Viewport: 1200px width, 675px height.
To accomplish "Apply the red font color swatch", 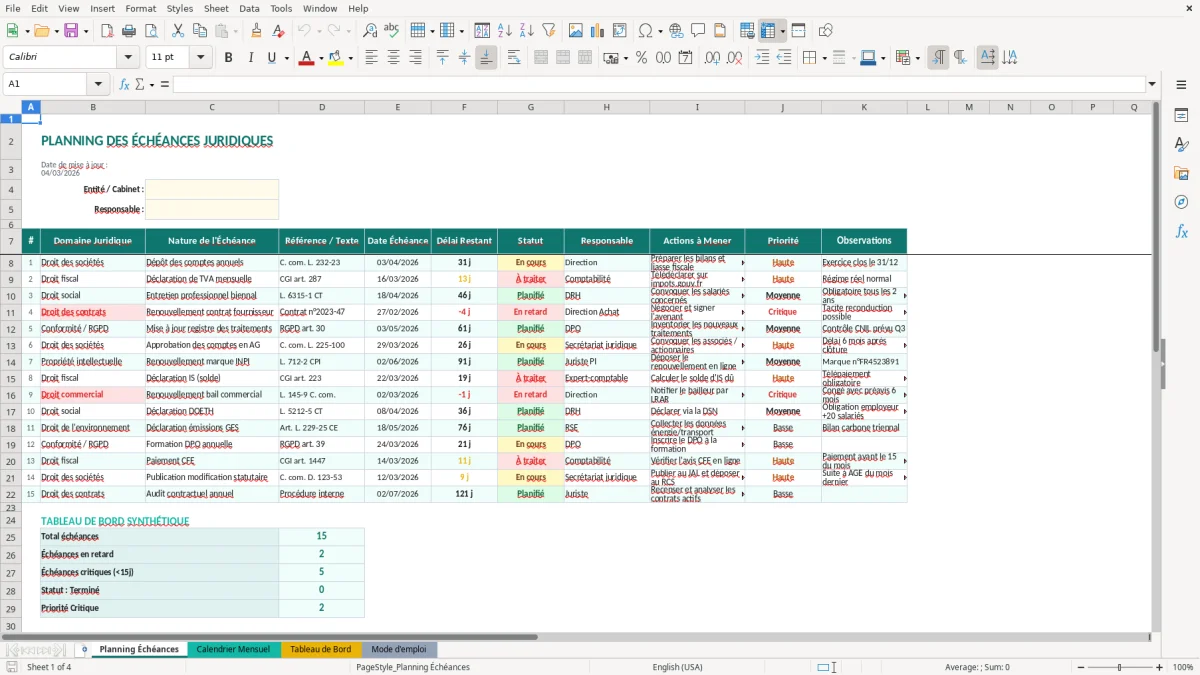I will pyautogui.click(x=306, y=58).
